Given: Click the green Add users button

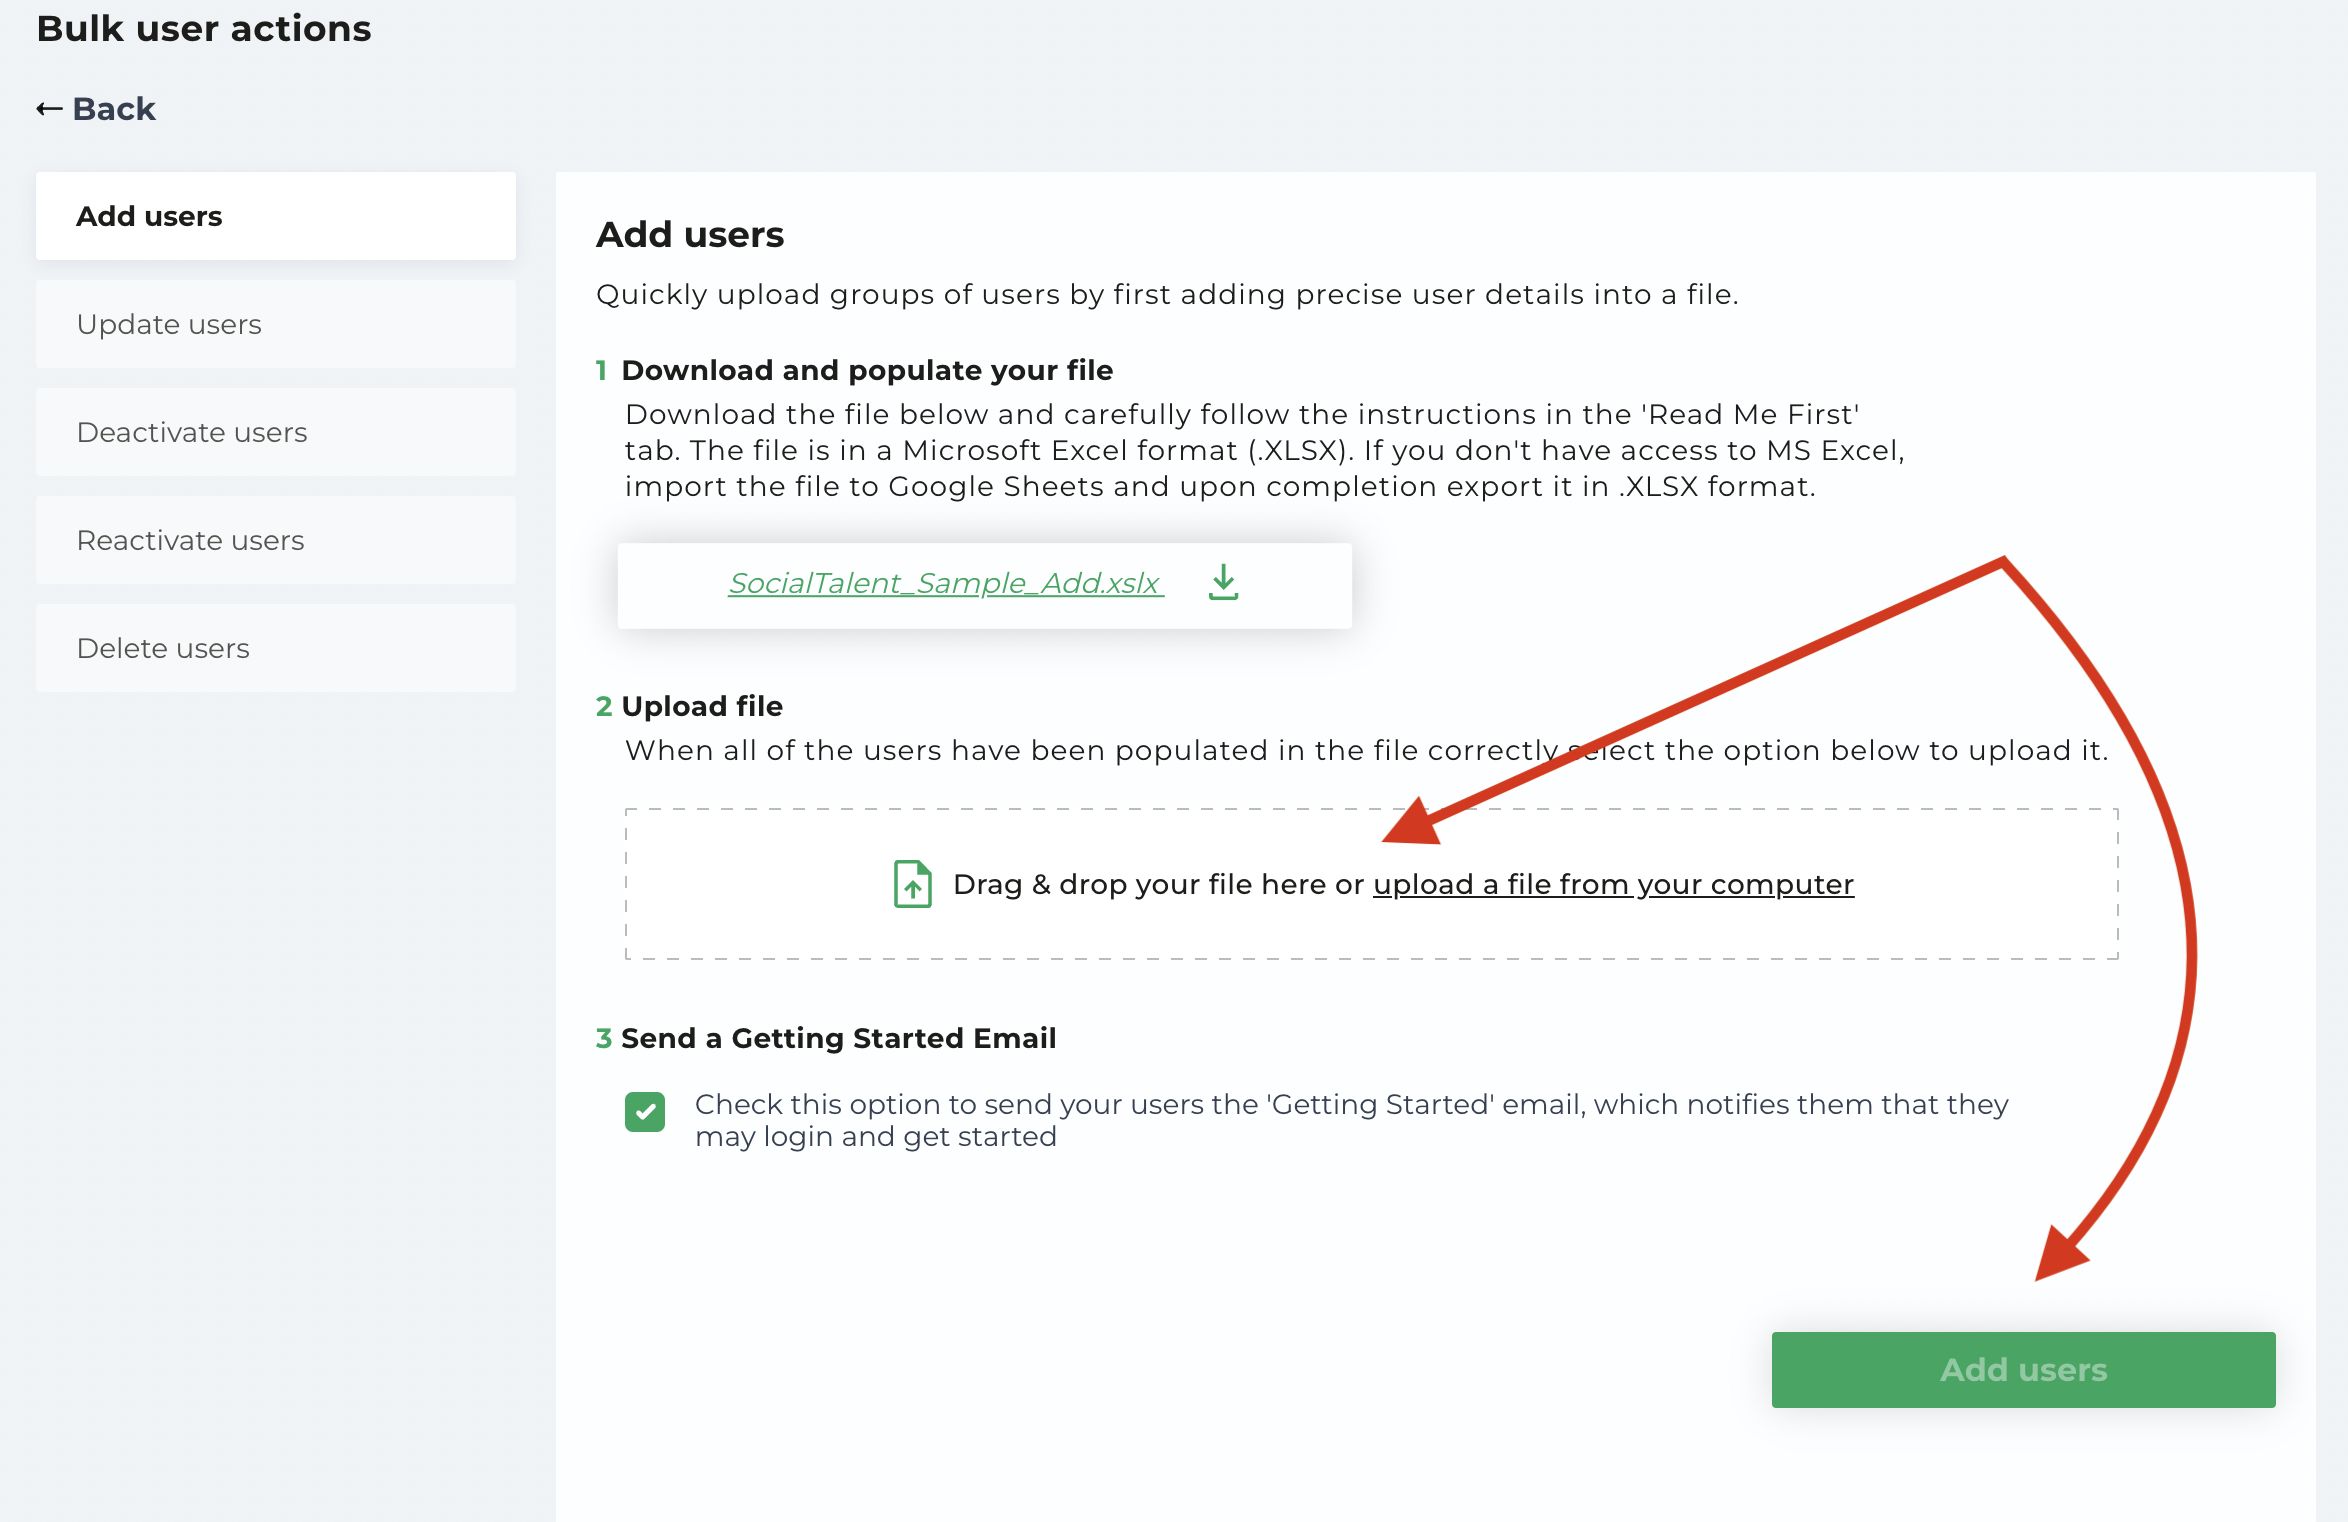Looking at the screenshot, I should tap(2023, 1369).
